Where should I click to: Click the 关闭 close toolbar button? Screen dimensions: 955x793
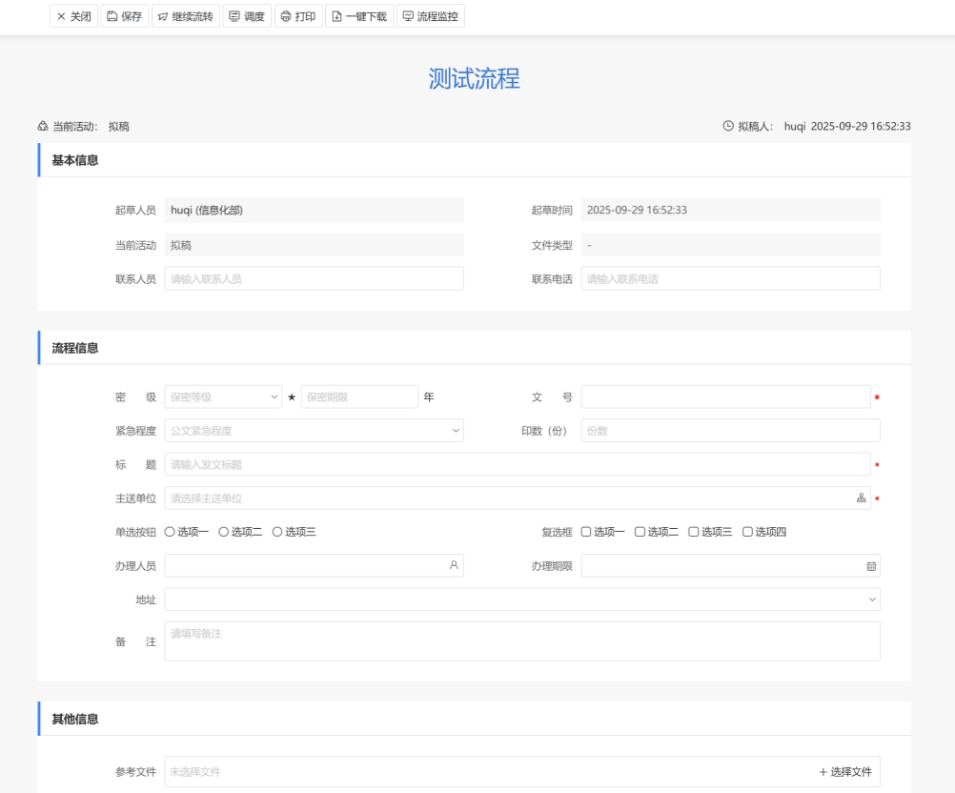(x=74, y=17)
